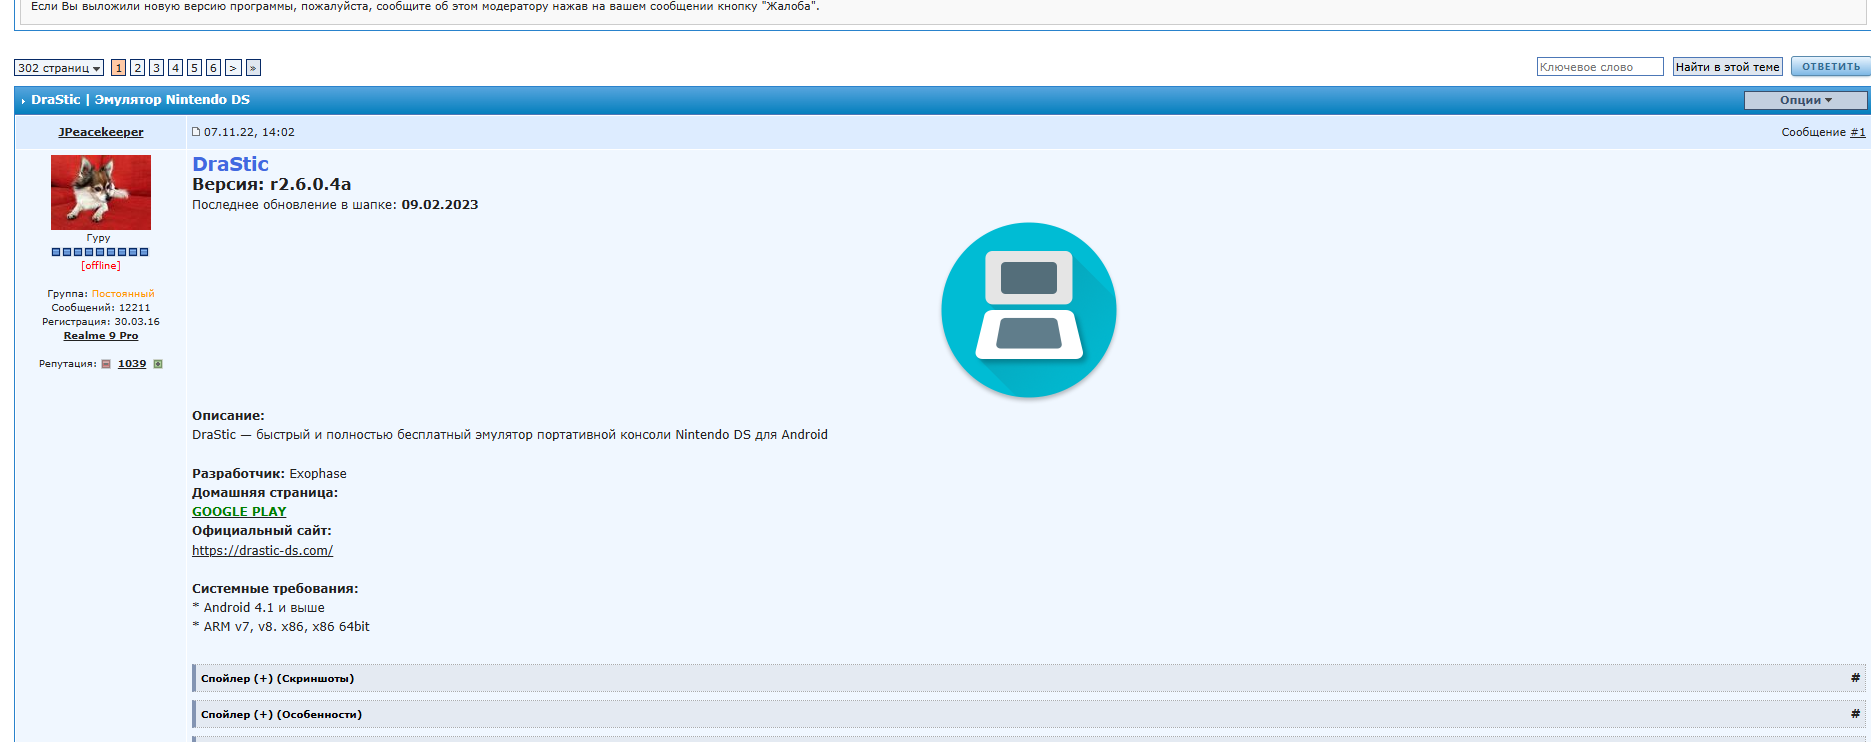Open the Realme 9 Pro device link
This screenshot has width=1871, height=742.
pos(101,336)
